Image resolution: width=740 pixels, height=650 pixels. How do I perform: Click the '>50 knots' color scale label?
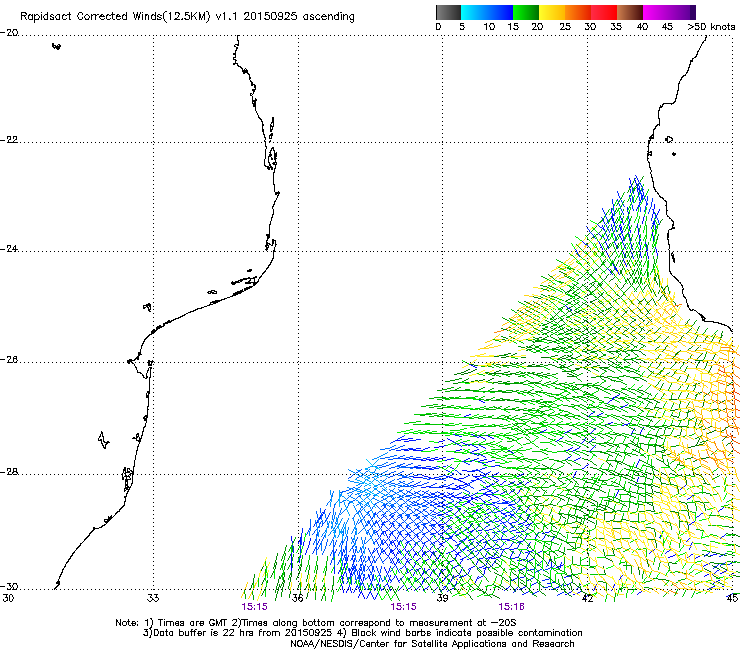click(x=711, y=27)
